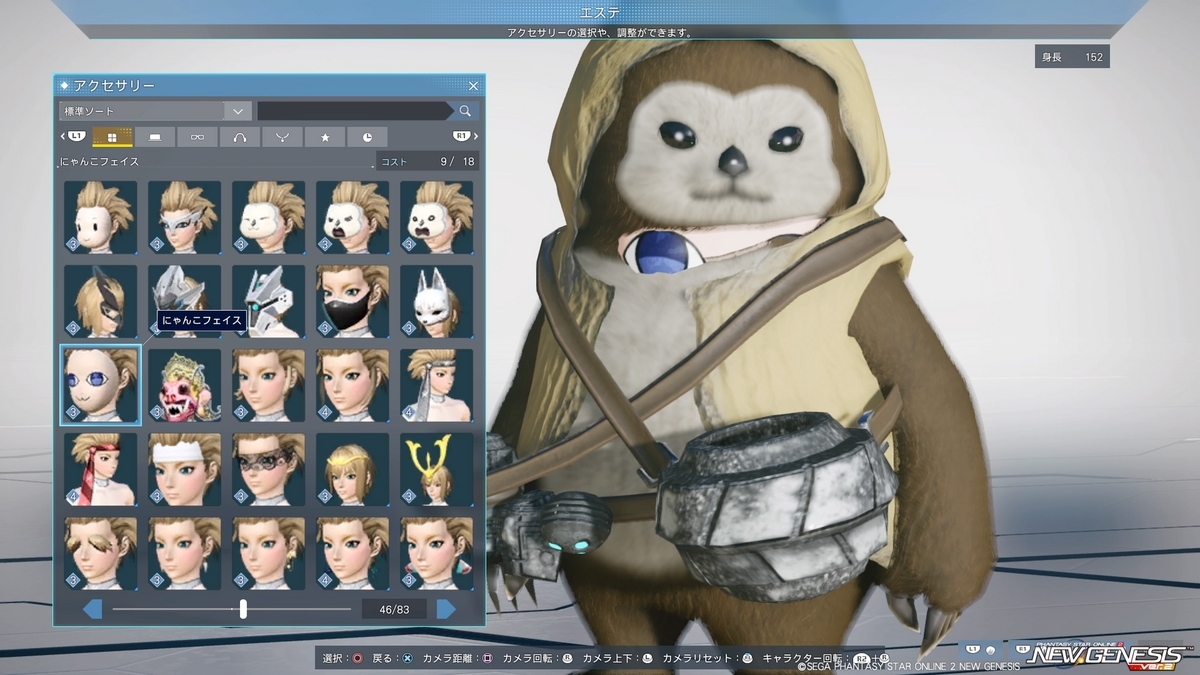This screenshot has width=1200, height=675.
Task: Click the search magnifier icon
Action: [x=465, y=111]
